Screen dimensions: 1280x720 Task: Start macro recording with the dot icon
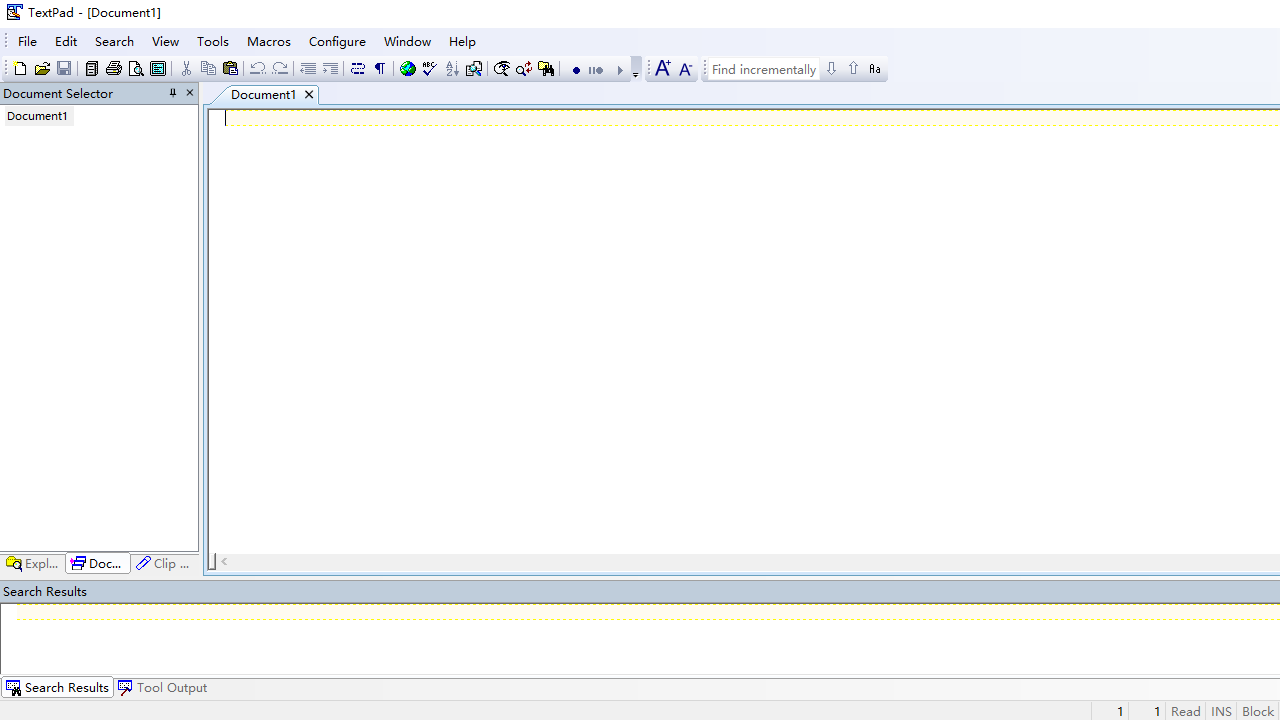tap(576, 70)
